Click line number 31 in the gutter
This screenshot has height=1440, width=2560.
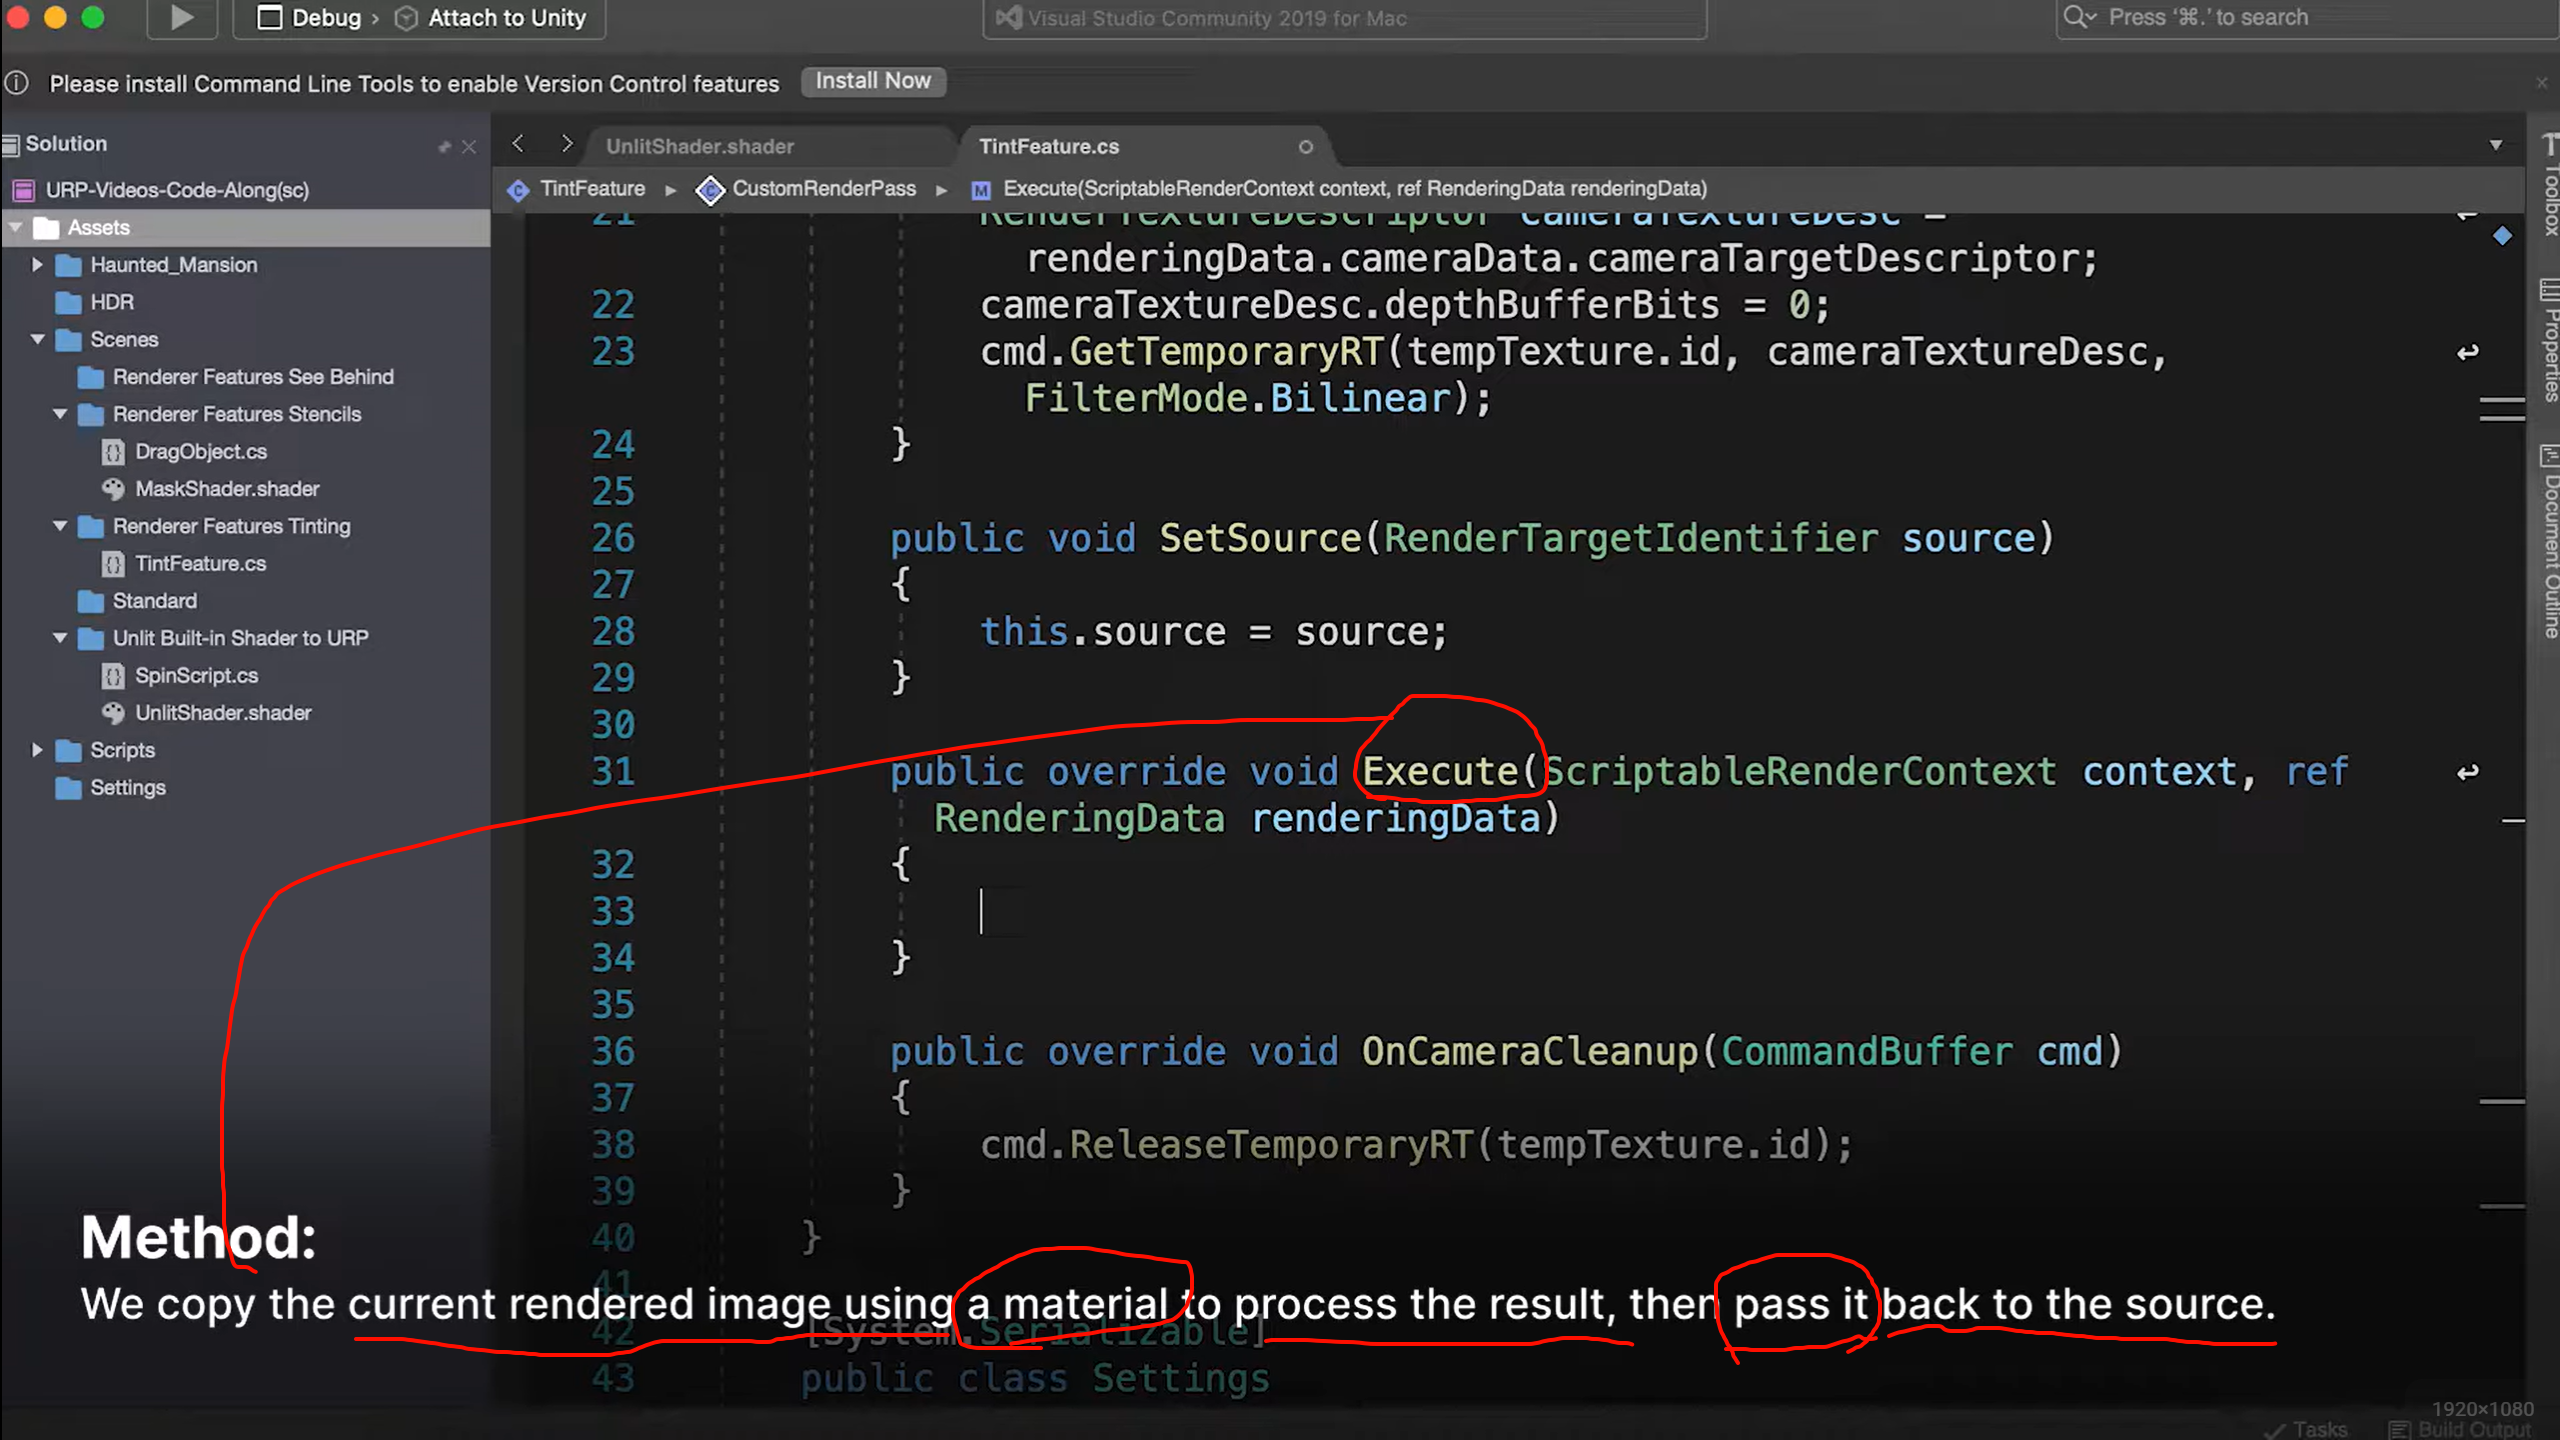click(613, 771)
